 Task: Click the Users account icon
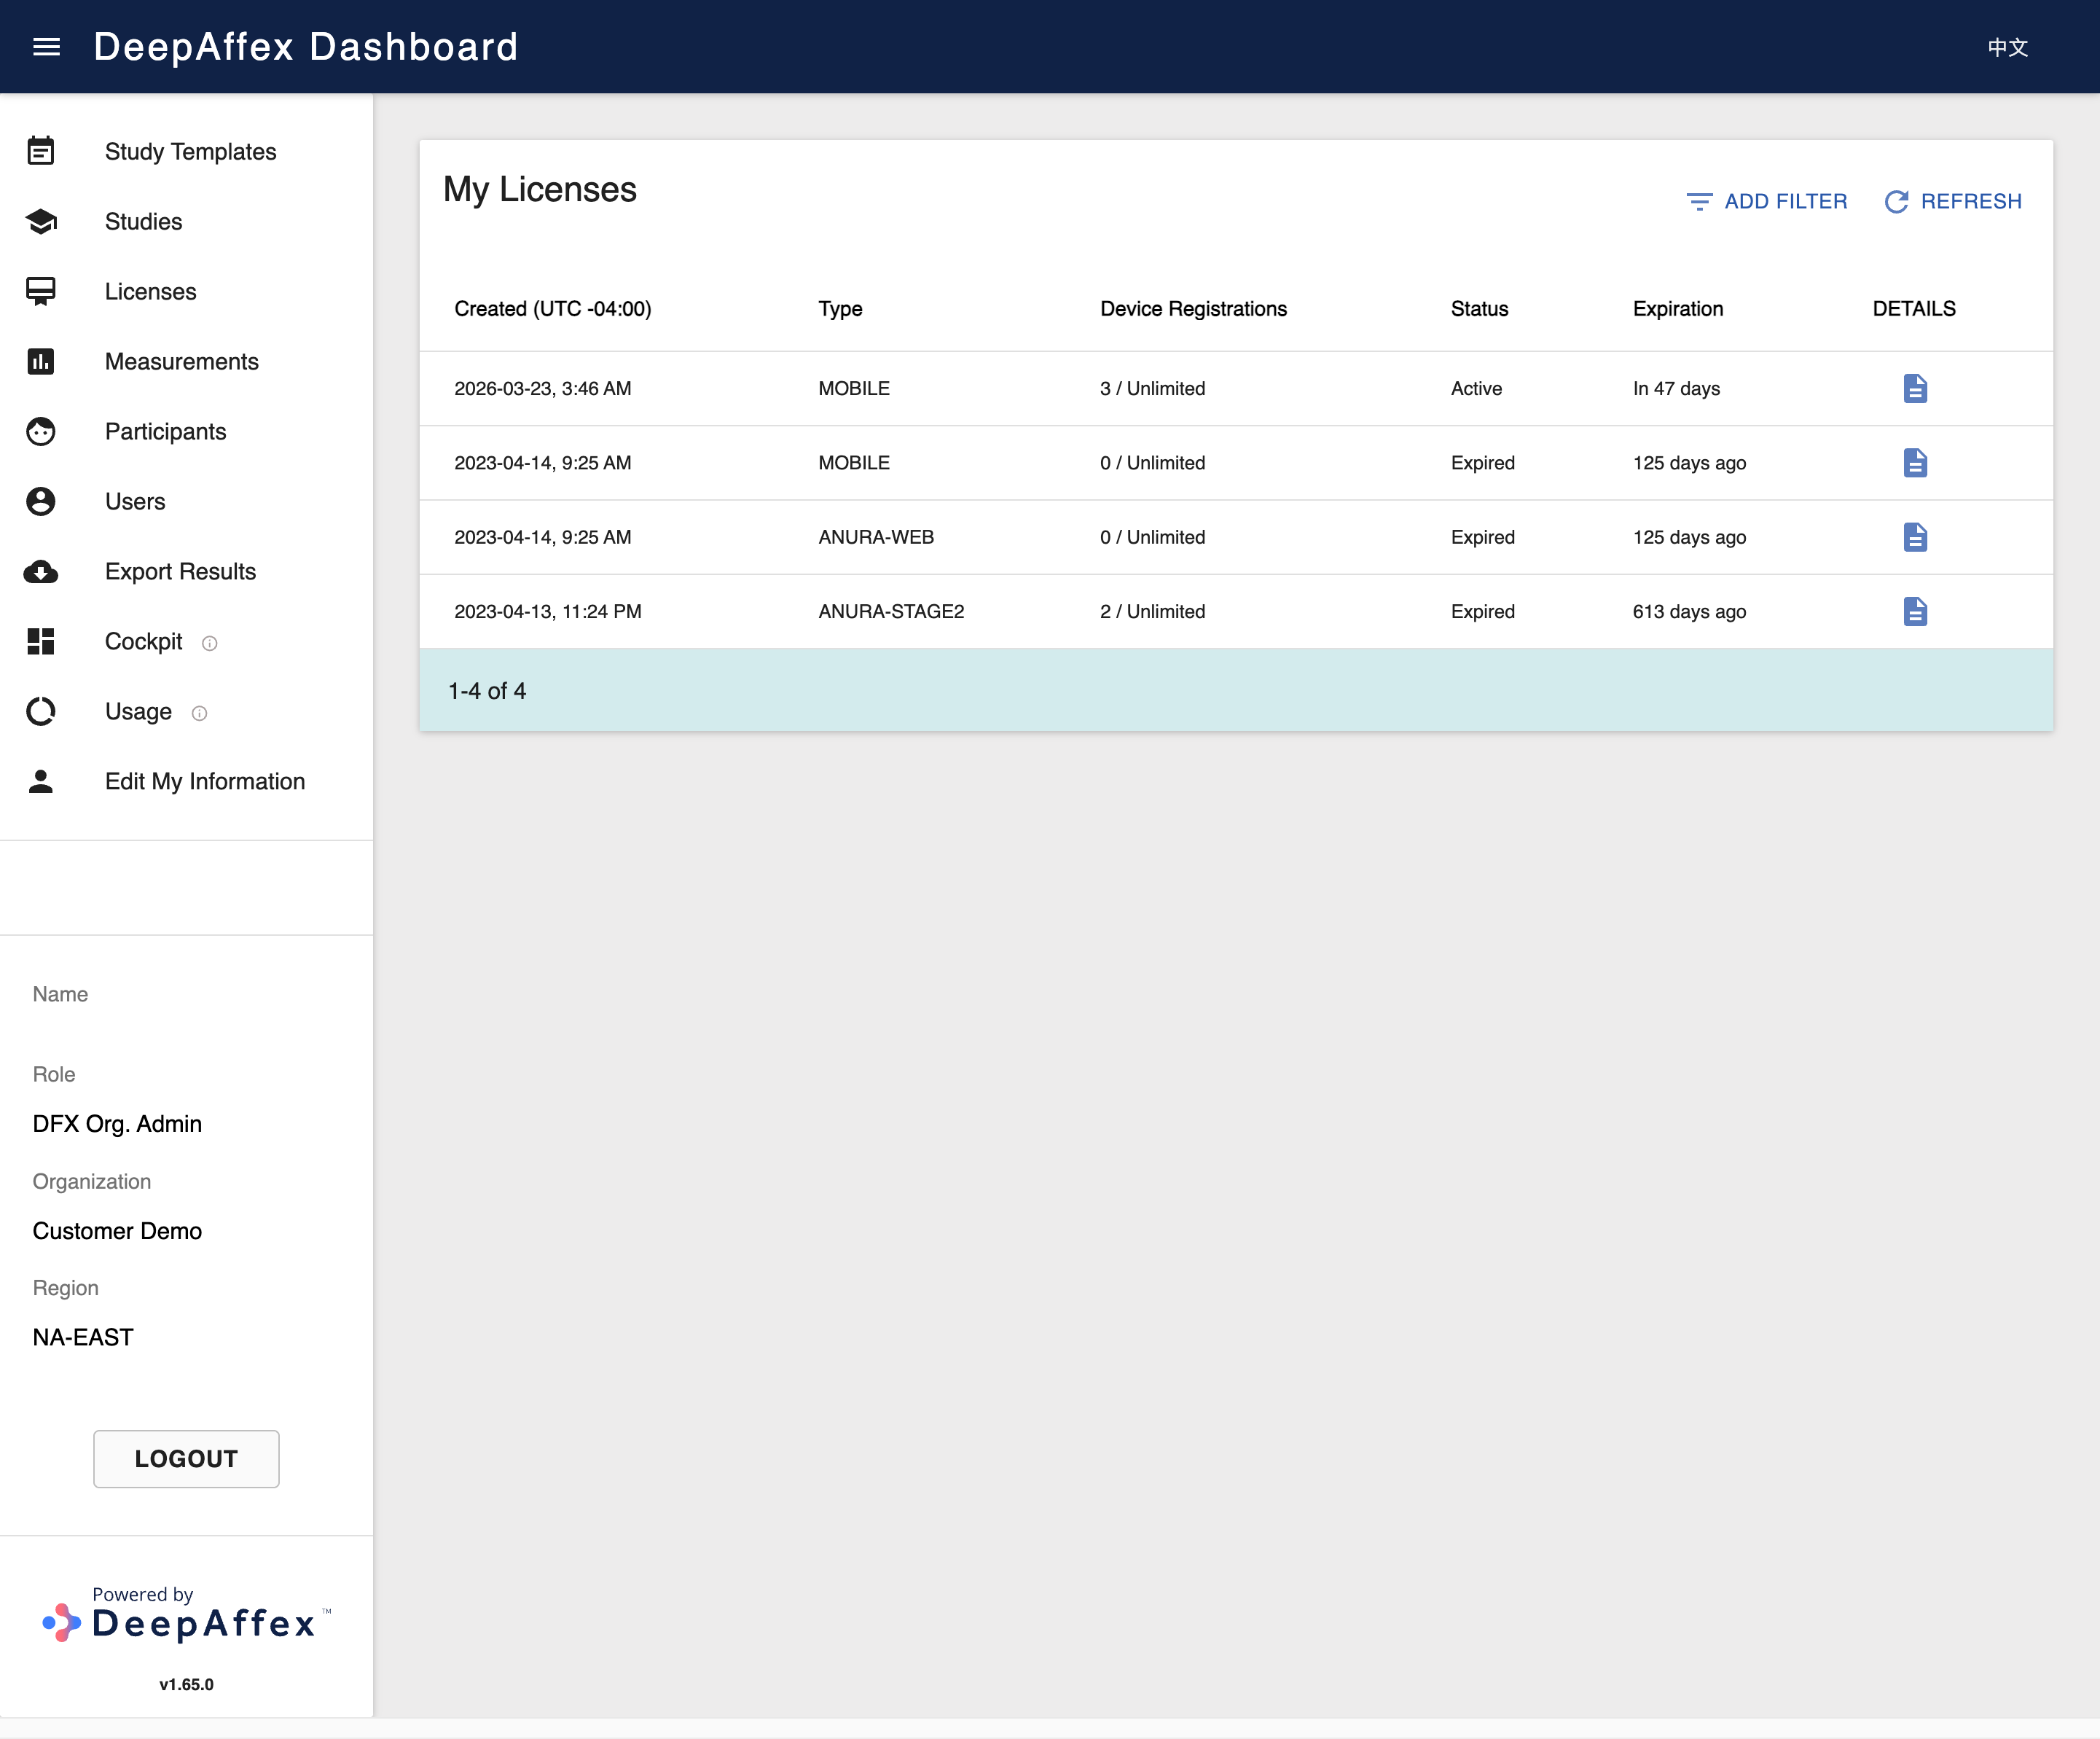point(41,501)
